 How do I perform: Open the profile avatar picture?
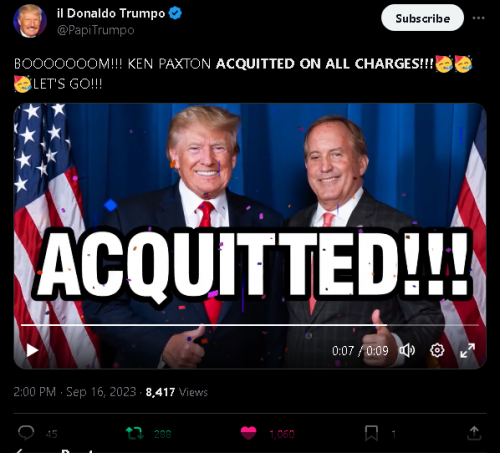point(30,21)
